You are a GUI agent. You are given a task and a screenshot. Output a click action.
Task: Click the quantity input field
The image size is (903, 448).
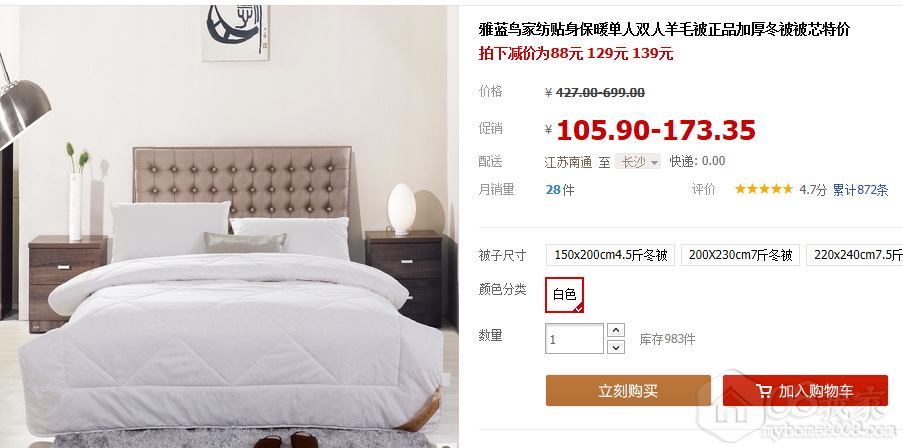574,339
